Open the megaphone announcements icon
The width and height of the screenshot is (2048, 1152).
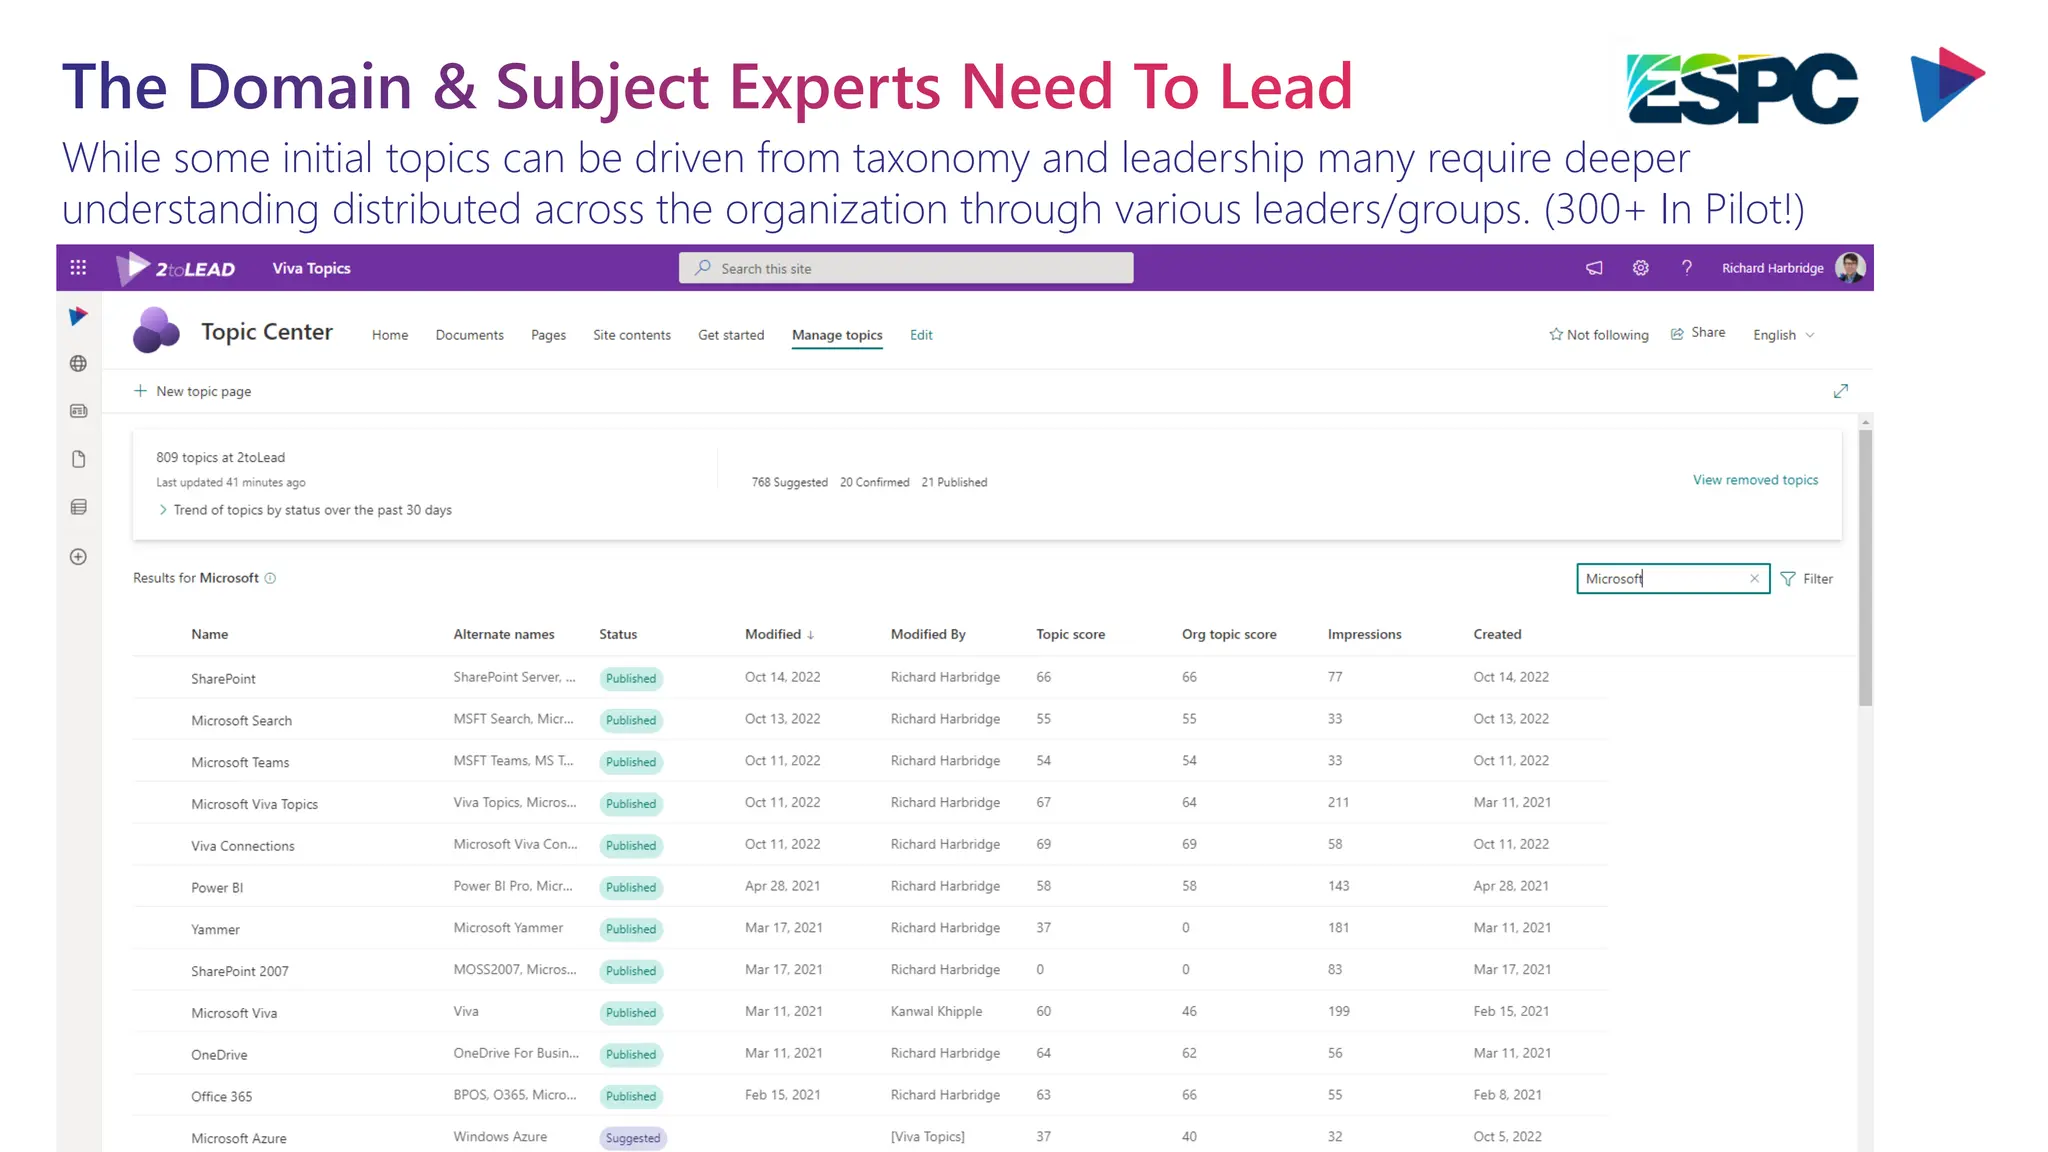click(1594, 268)
